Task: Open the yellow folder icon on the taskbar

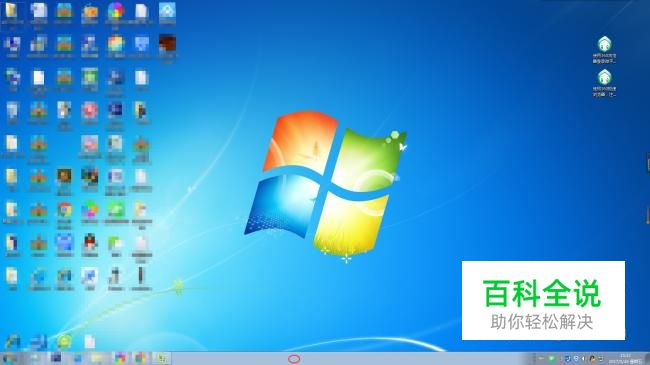Action: pyautogui.click(x=97, y=358)
